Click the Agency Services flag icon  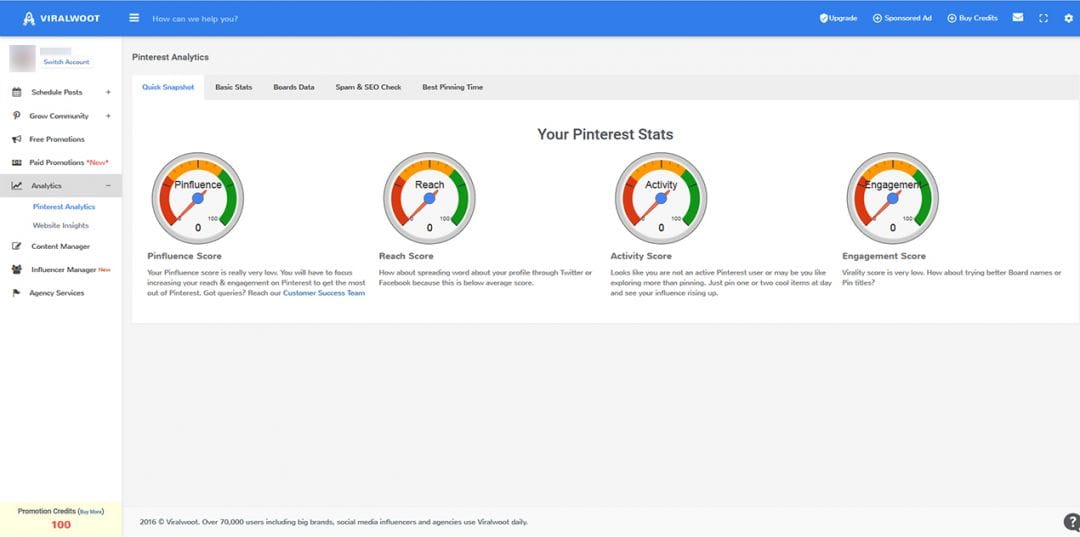coord(17,293)
